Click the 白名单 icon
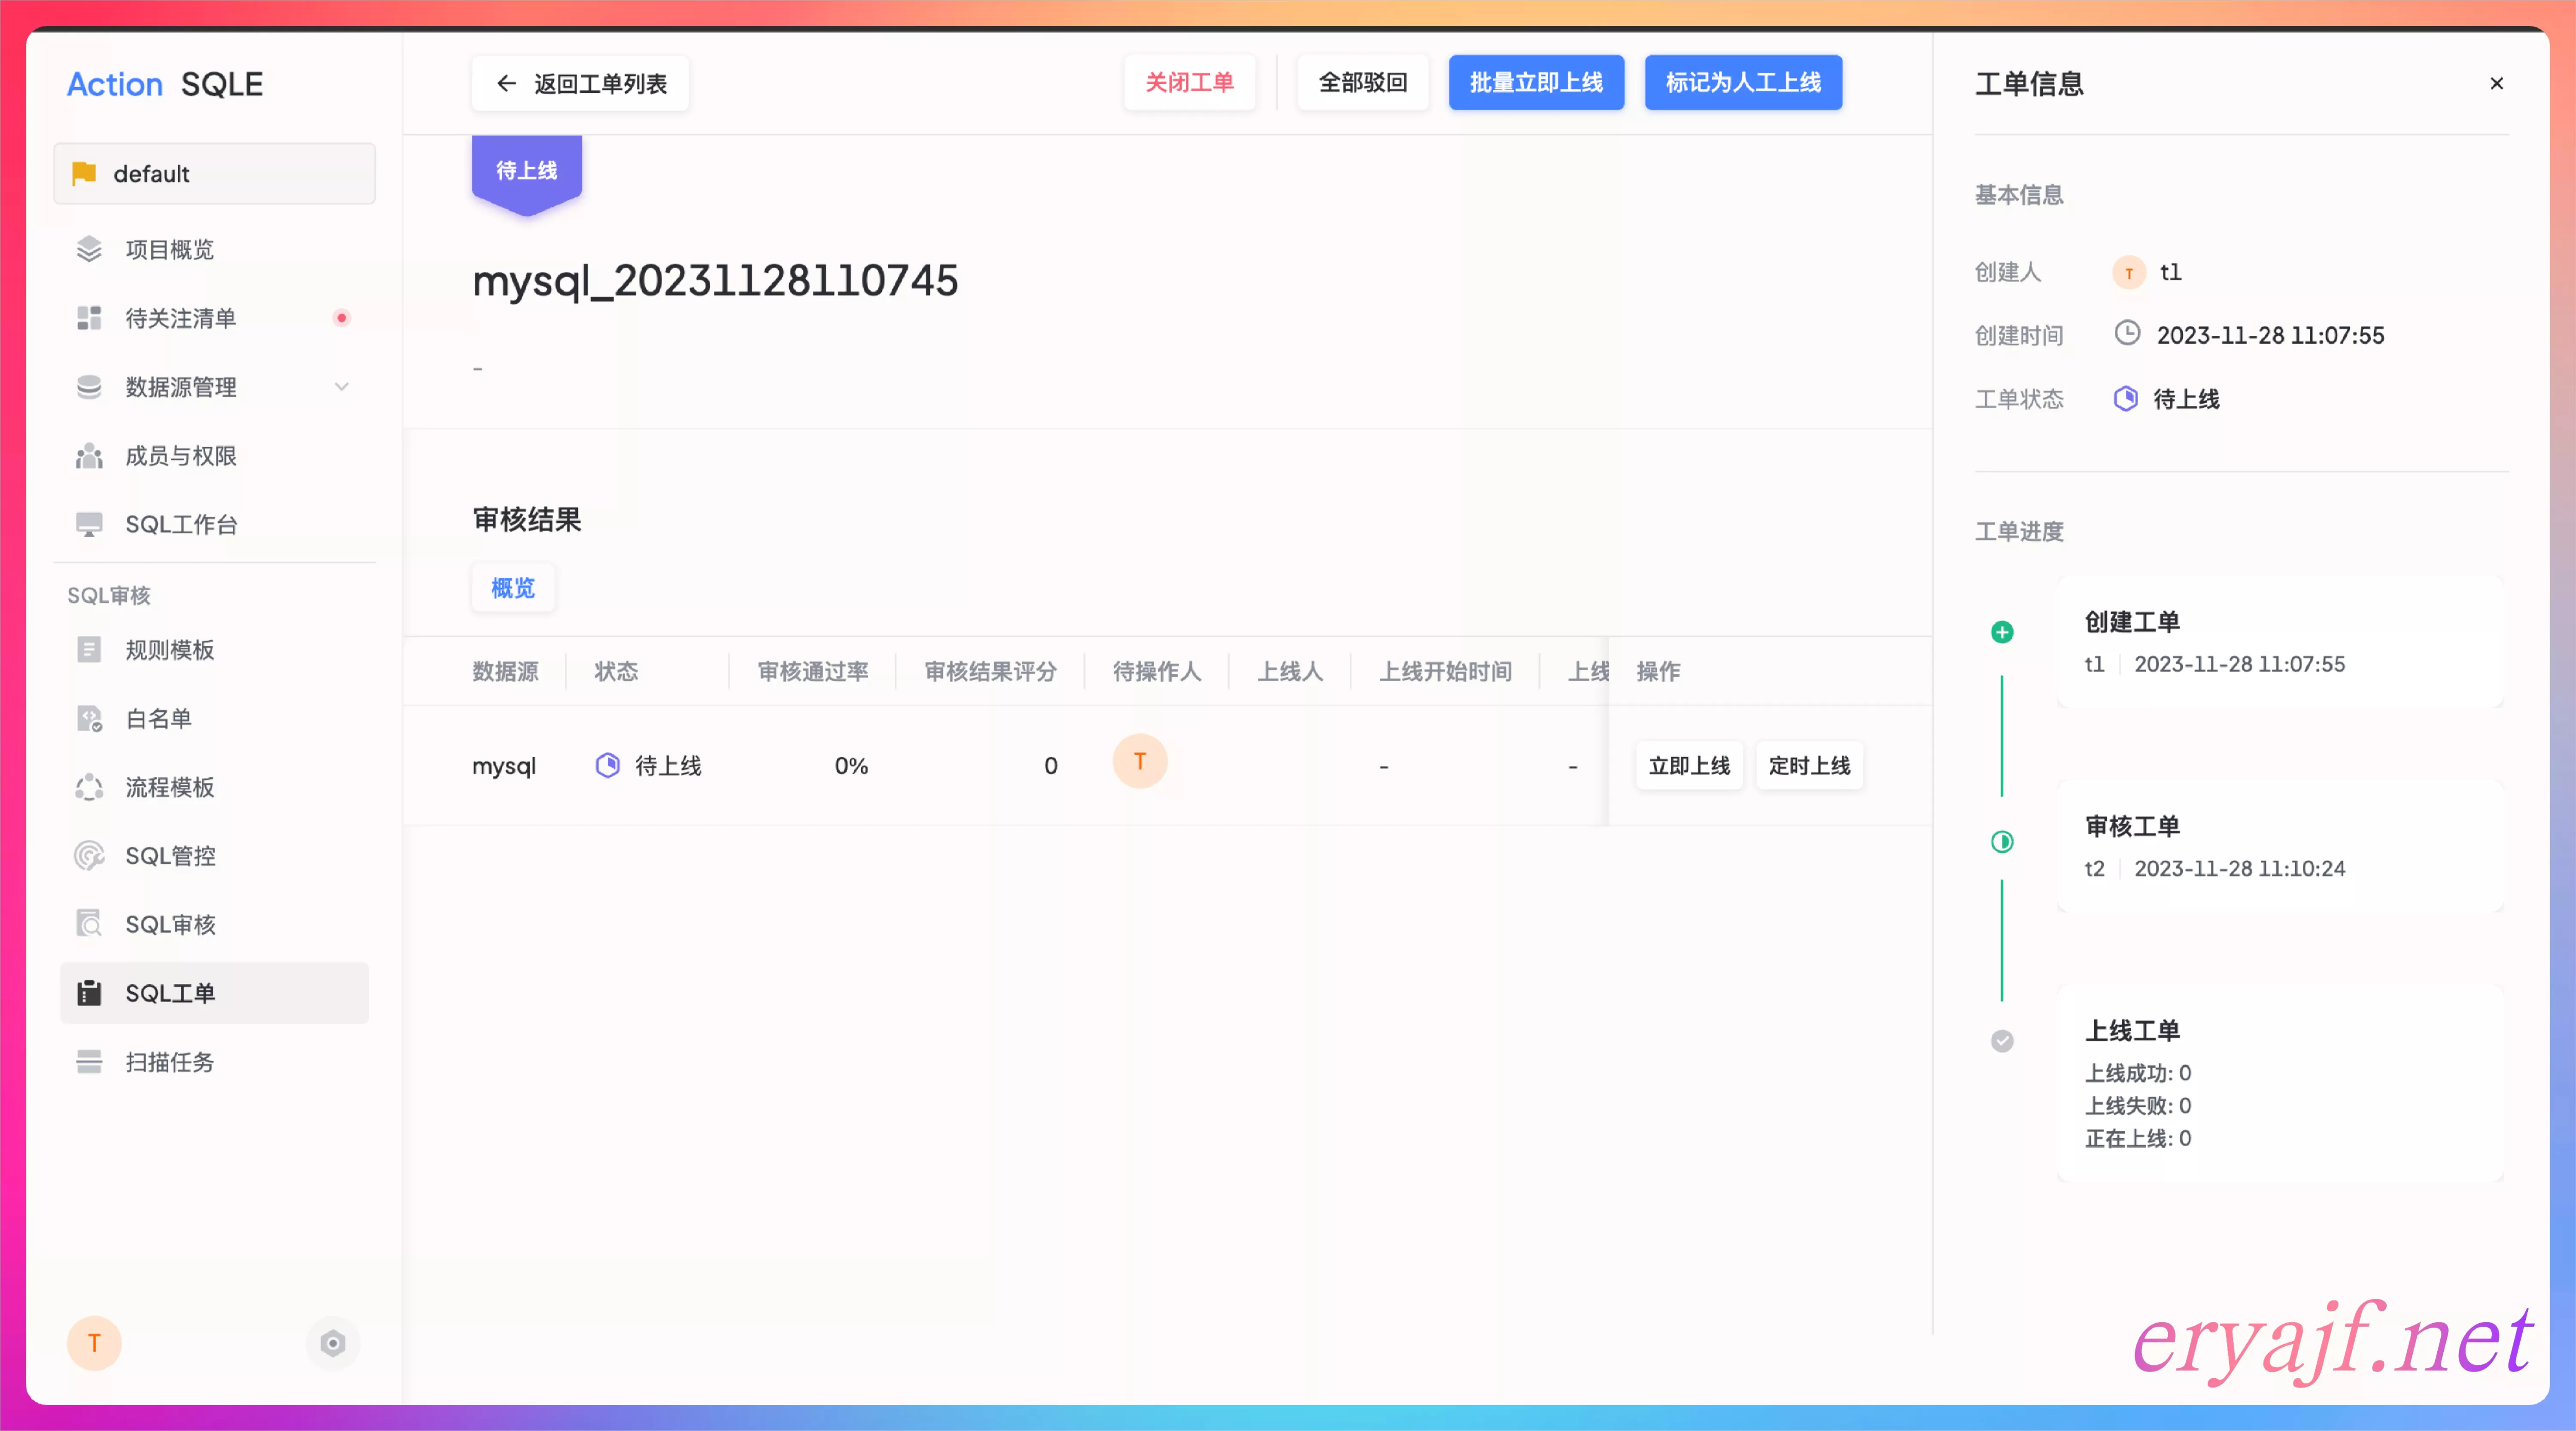Image resolution: width=2576 pixels, height=1431 pixels. [89, 719]
